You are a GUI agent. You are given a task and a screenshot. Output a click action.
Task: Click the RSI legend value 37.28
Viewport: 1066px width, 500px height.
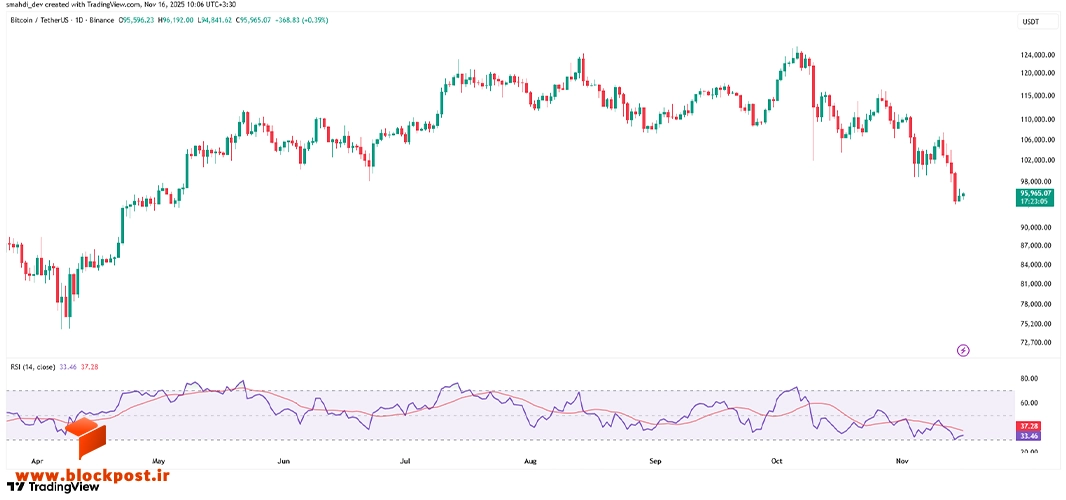89,367
